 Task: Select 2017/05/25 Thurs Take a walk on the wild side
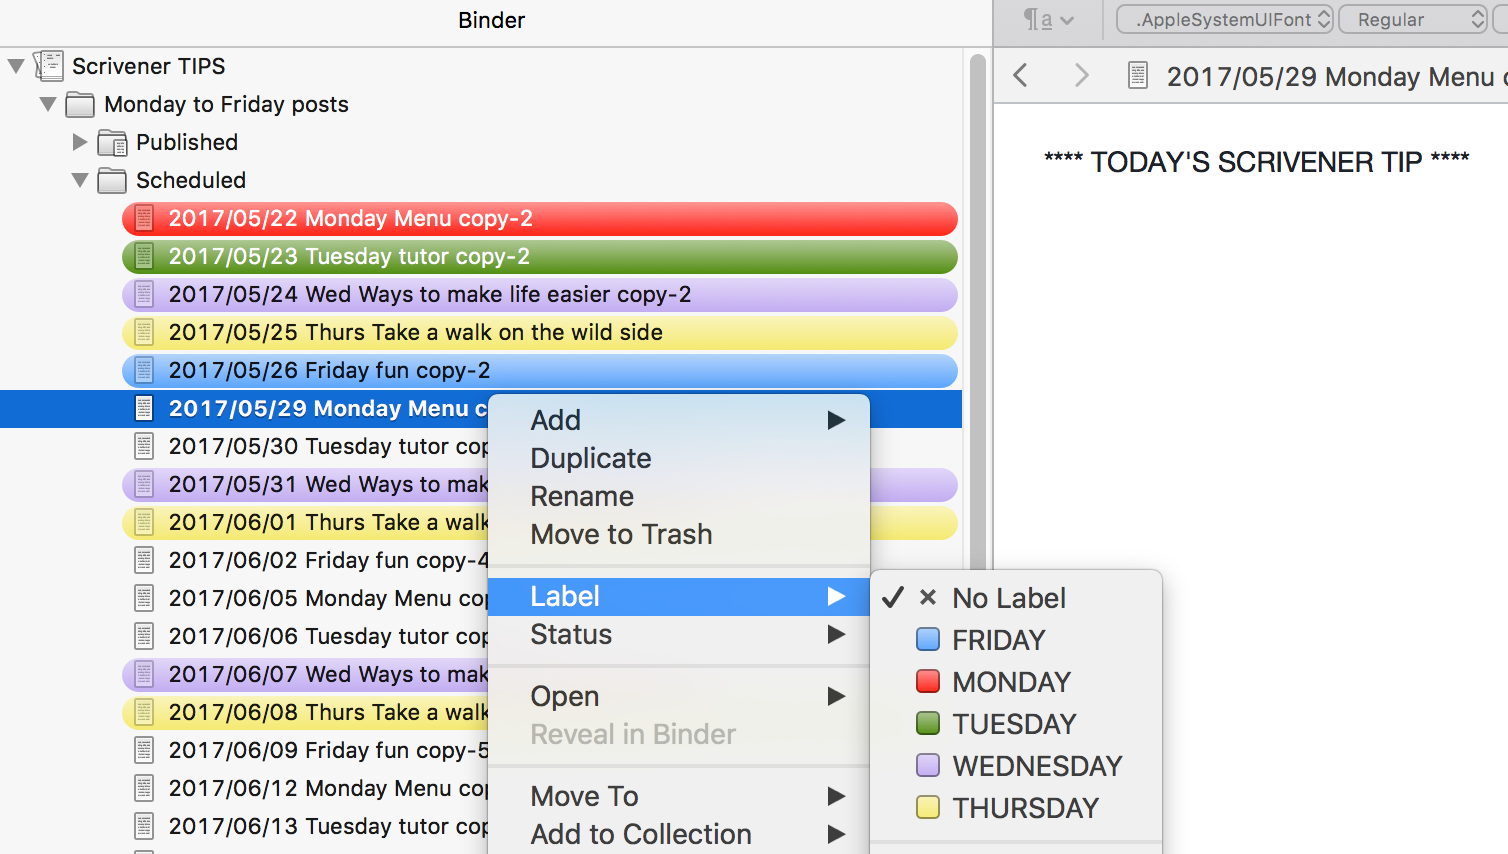tap(540, 332)
